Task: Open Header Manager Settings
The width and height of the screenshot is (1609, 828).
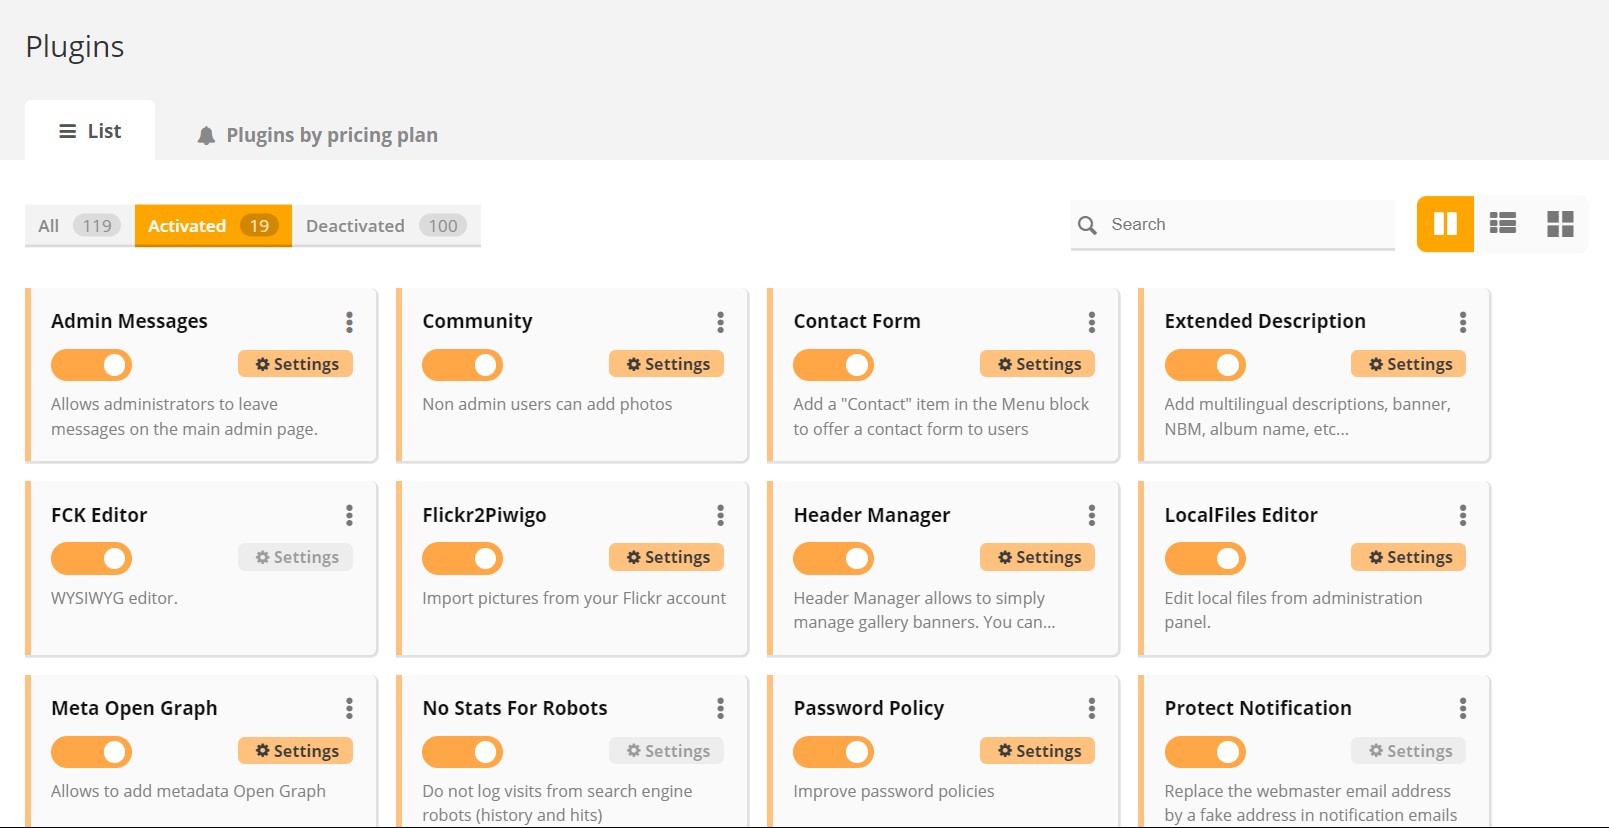Action: (1038, 557)
